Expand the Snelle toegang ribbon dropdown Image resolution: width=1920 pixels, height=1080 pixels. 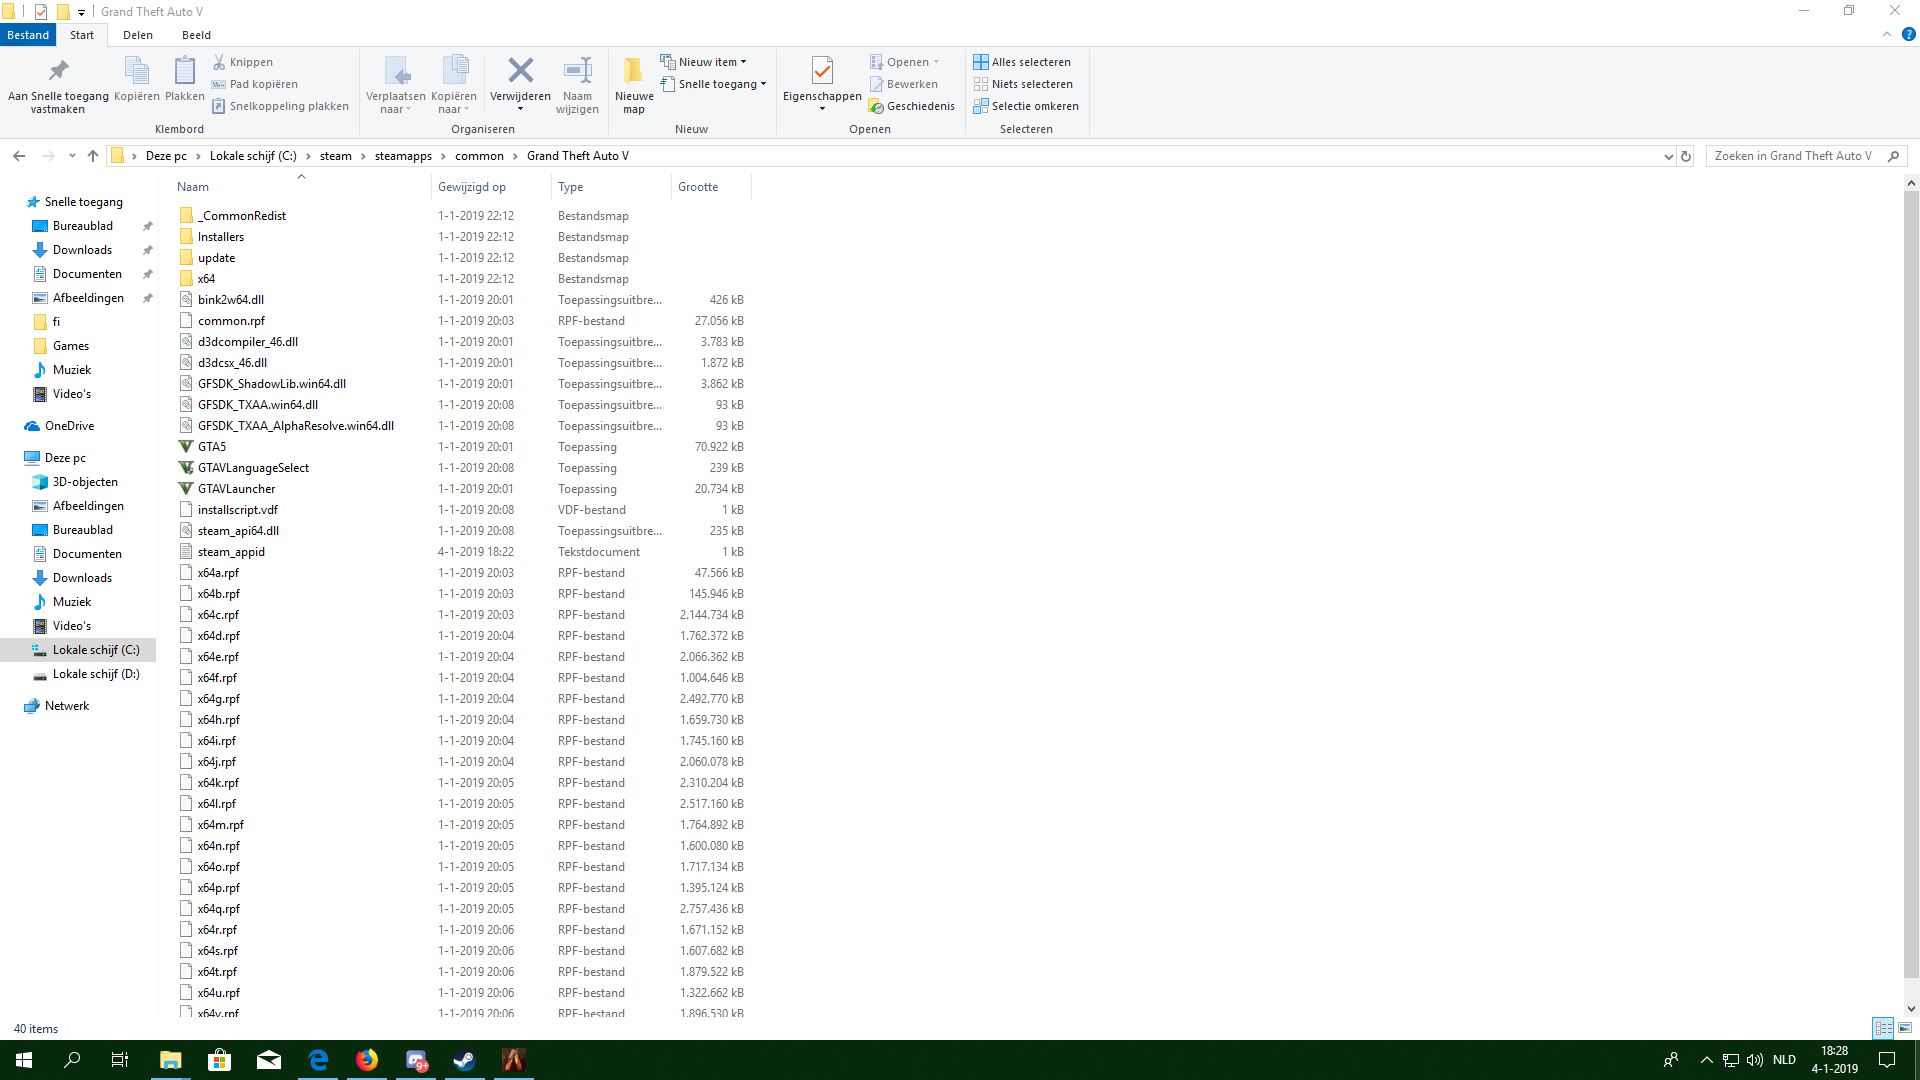(714, 84)
